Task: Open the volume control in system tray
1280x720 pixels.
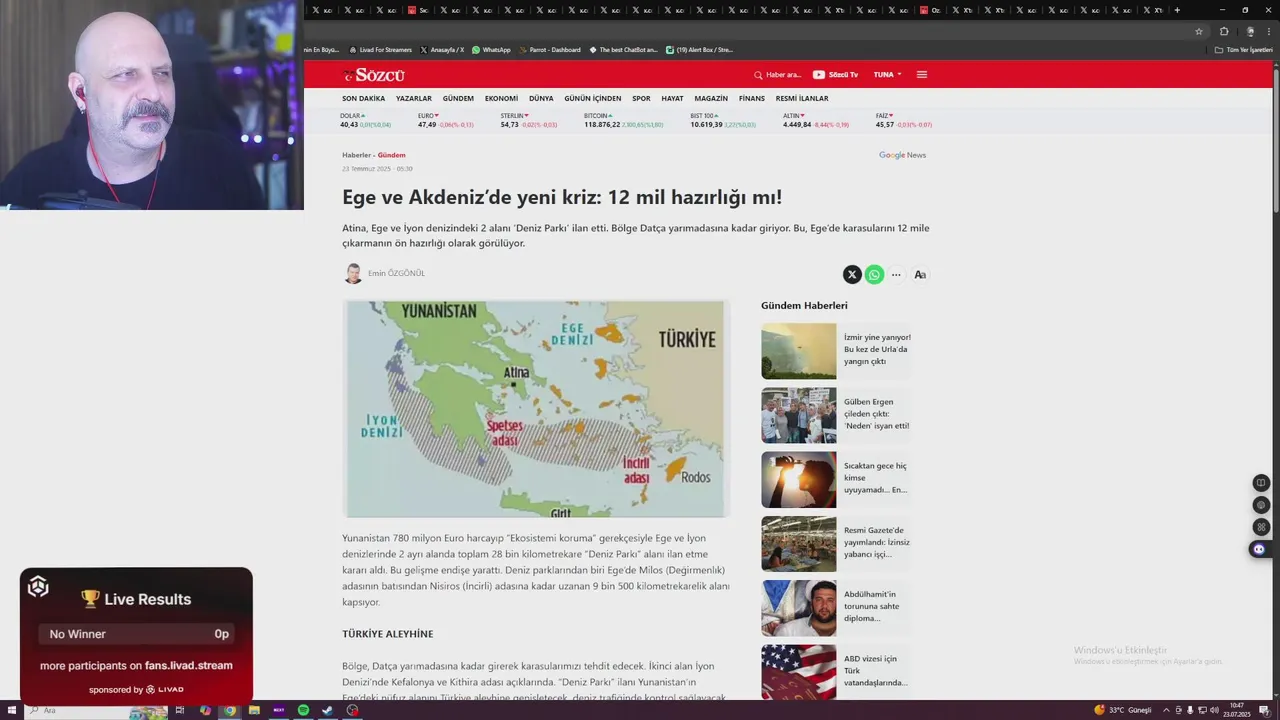Action: click(x=1214, y=710)
